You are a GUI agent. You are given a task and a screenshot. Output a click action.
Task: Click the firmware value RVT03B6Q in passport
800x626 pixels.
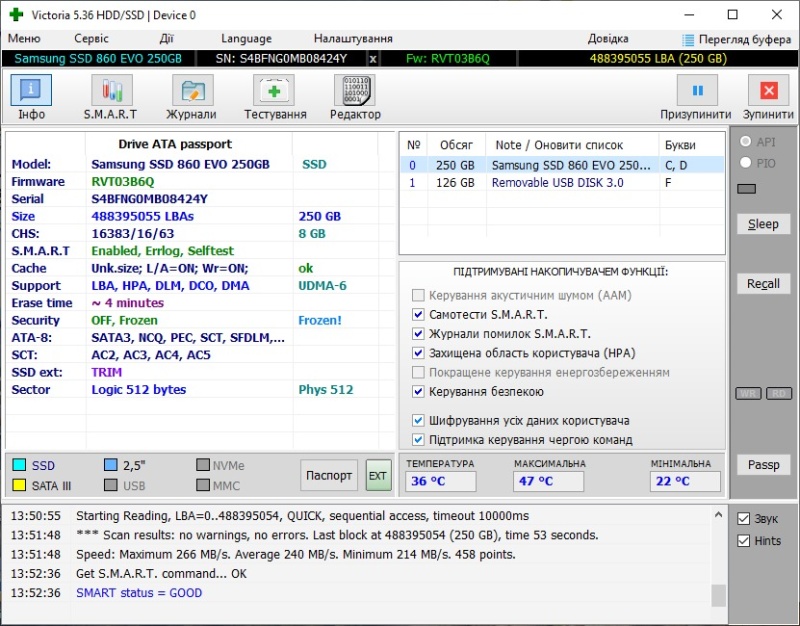pos(122,182)
